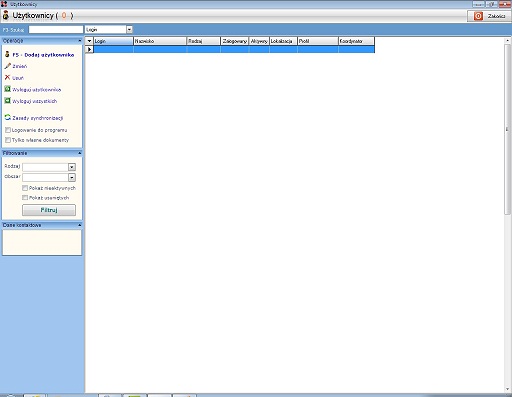Click the red Usuń cross icon

7,77
